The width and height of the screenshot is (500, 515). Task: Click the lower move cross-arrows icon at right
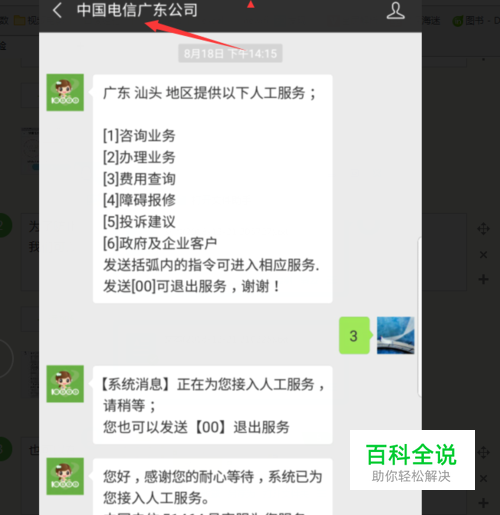483,453
